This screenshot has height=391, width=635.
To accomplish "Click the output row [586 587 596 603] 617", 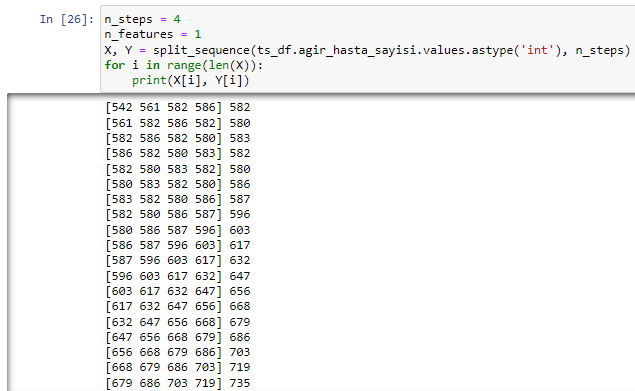I will coord(178,245).
